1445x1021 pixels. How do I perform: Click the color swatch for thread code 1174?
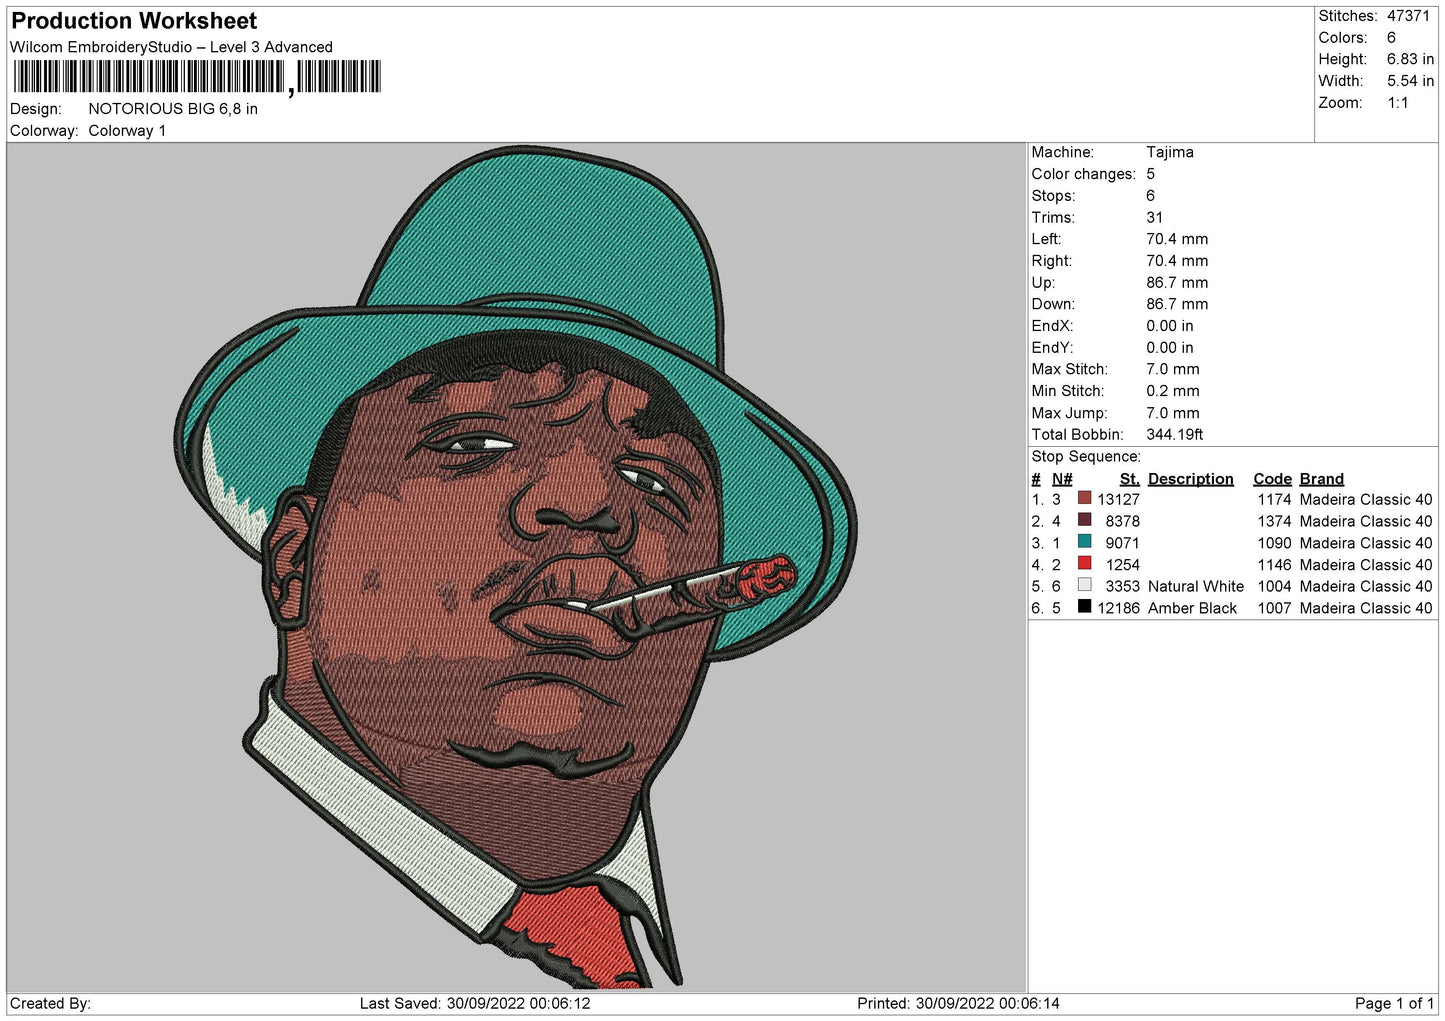pos(1084,498)
